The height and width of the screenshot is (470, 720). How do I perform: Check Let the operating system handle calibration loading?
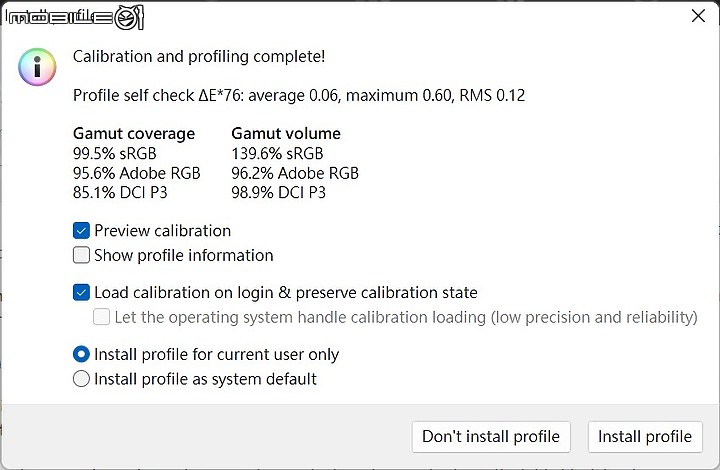point(101,317)
